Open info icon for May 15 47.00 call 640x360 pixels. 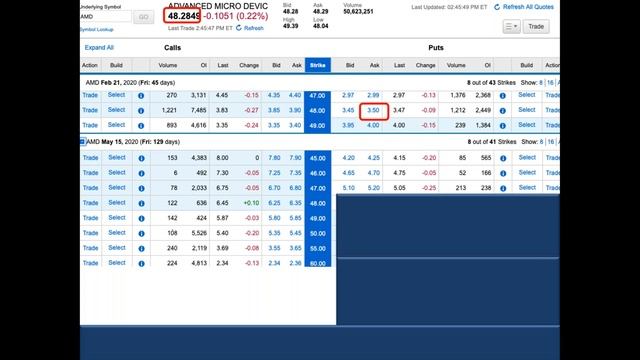(141, 189)
